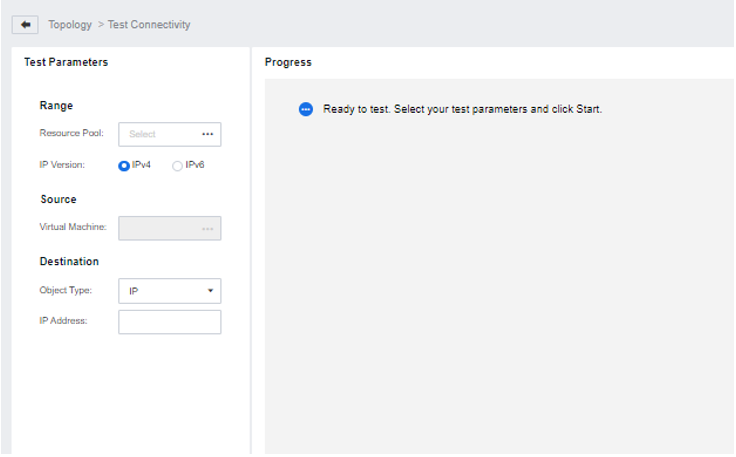Click the back arrow button
The image size is (736, 457).
click(x=25, y=25)
